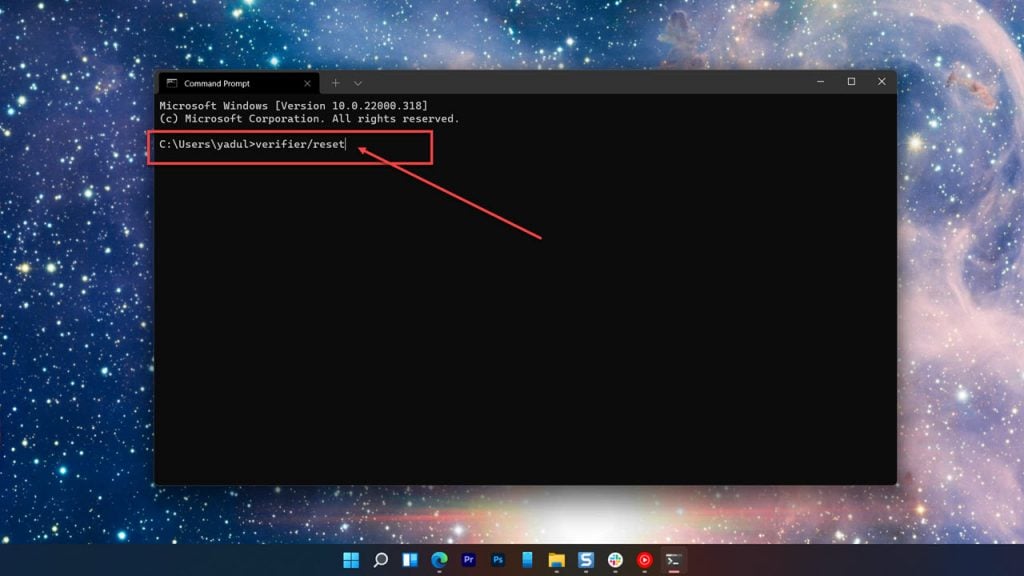The image size is (1024, 576).
Task: Open the Windows Start menu
Action: point(351,560)
